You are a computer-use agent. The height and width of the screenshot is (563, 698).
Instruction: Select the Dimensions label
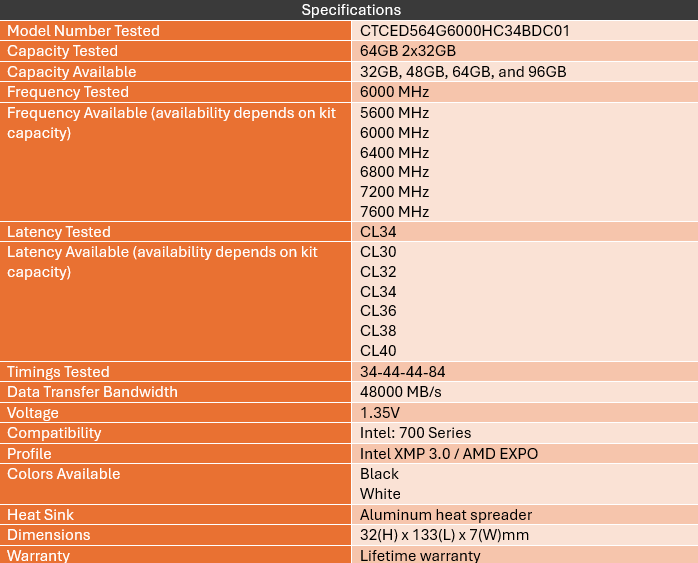pos(49,535)
